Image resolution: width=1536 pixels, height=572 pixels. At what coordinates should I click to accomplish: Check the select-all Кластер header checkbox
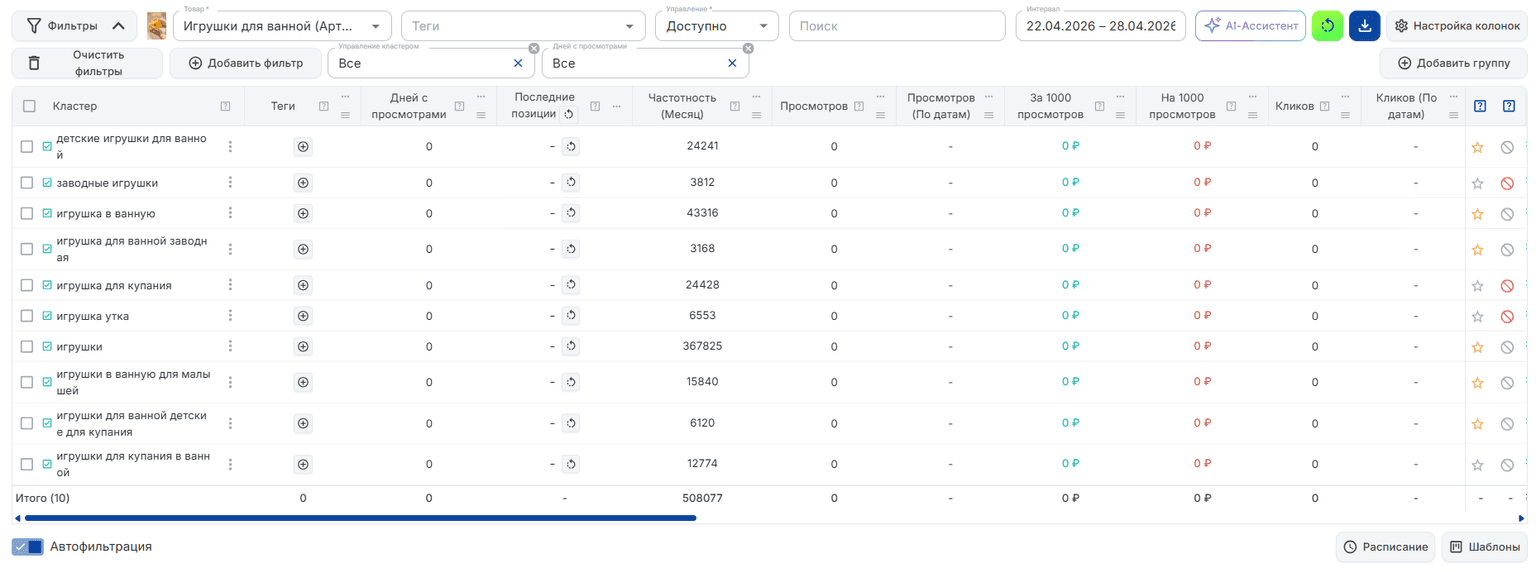29,106
